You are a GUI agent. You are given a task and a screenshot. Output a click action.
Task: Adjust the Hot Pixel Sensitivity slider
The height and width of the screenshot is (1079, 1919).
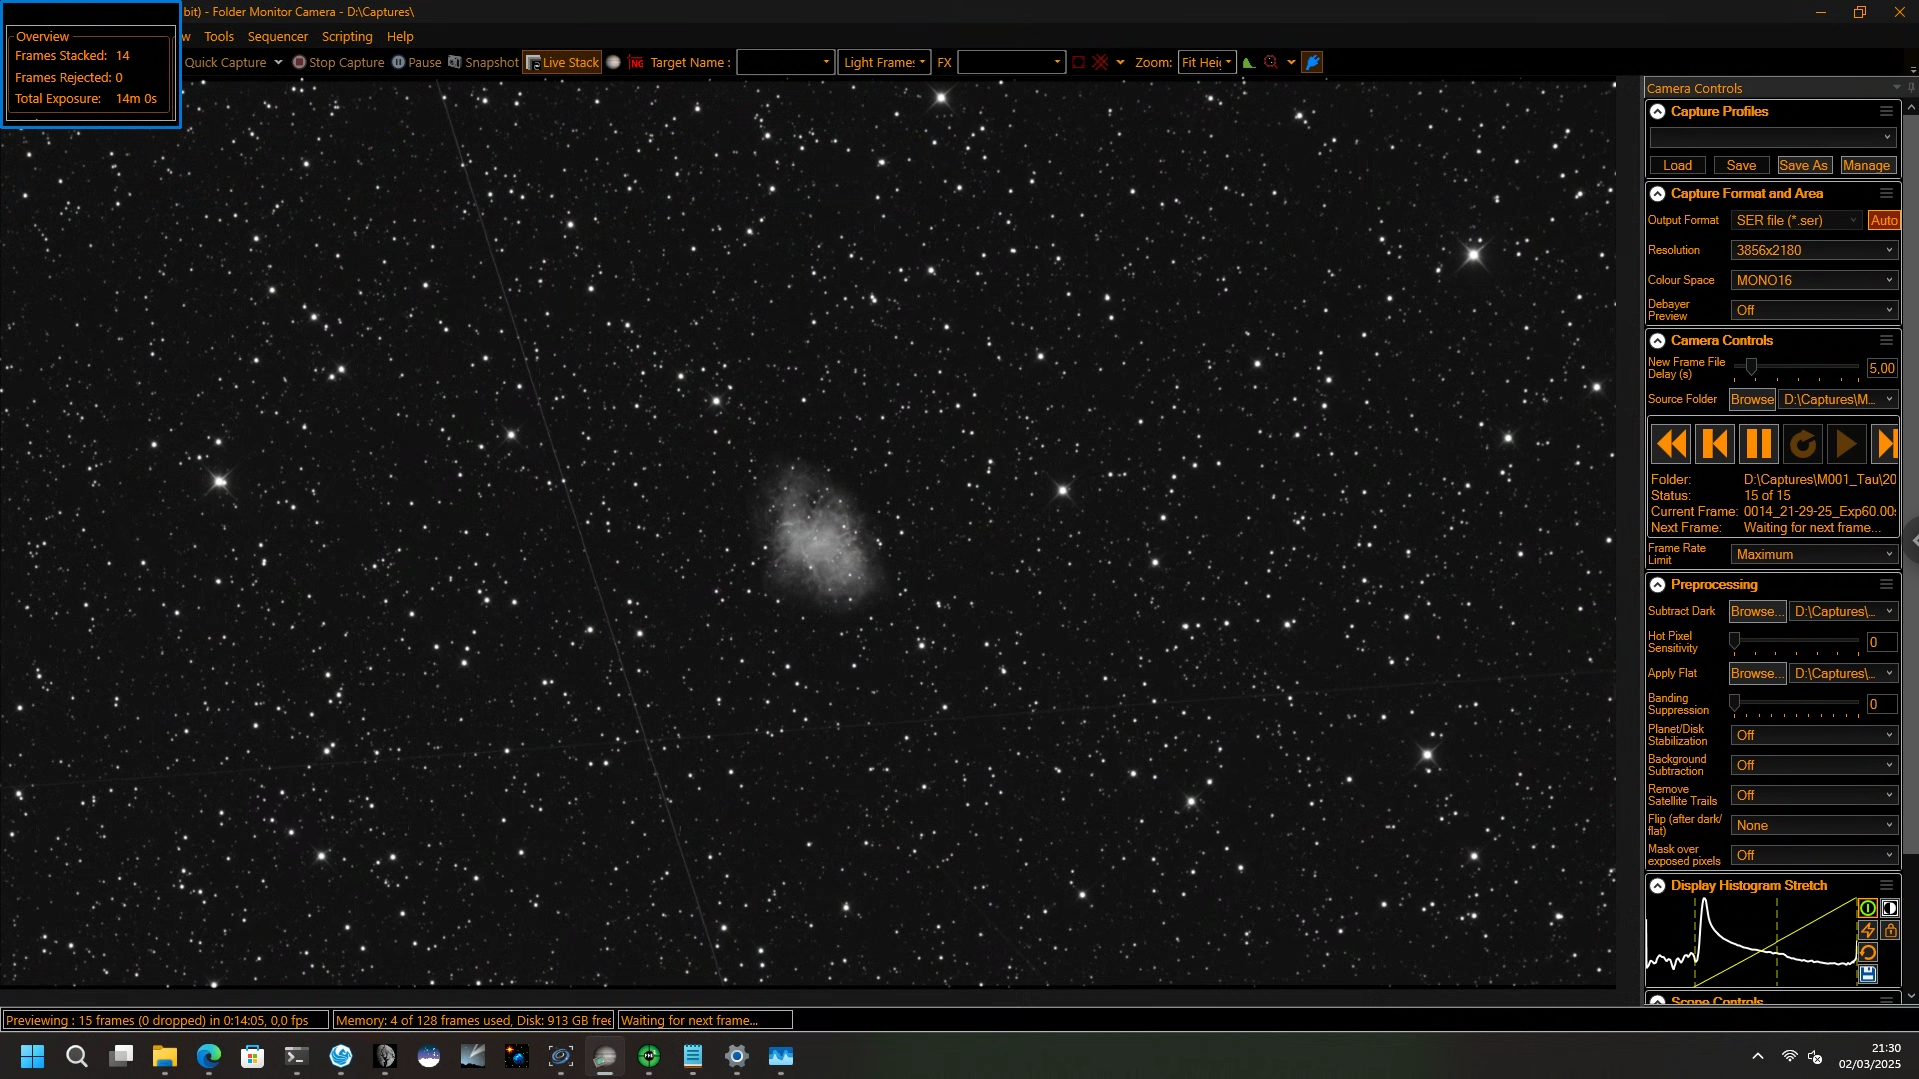click(x=1735, y=641)
